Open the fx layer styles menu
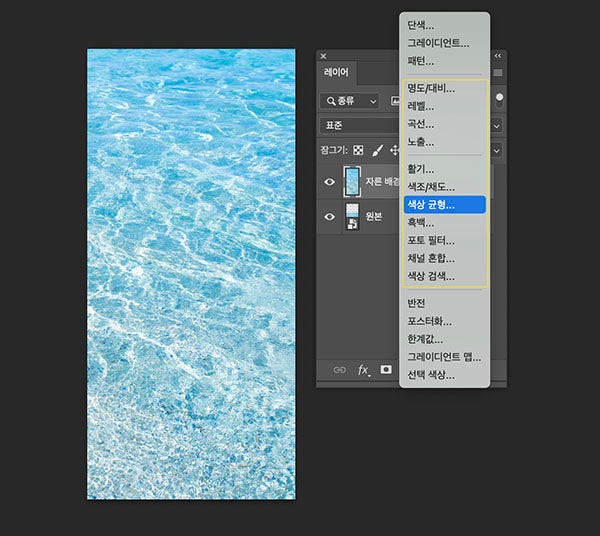Screen dimensions: 600x536 click(364, 369)
